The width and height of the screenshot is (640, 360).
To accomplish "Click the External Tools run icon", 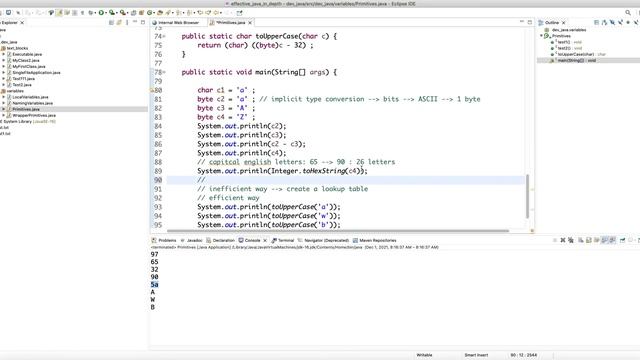I will click(x=122, y=13).
